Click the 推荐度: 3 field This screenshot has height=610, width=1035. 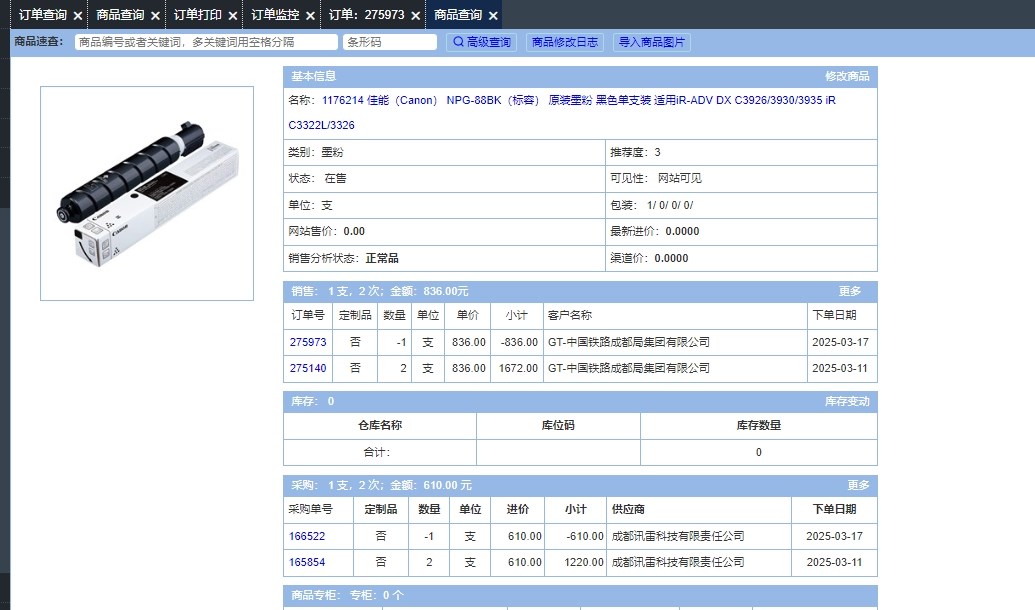pyautogui.click(x=741, y=152)
